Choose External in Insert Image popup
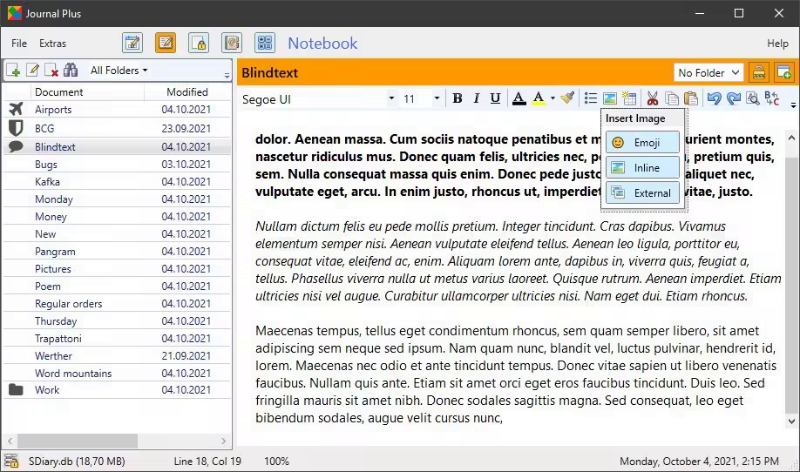800x472 pixels. [x=642, y=192]
